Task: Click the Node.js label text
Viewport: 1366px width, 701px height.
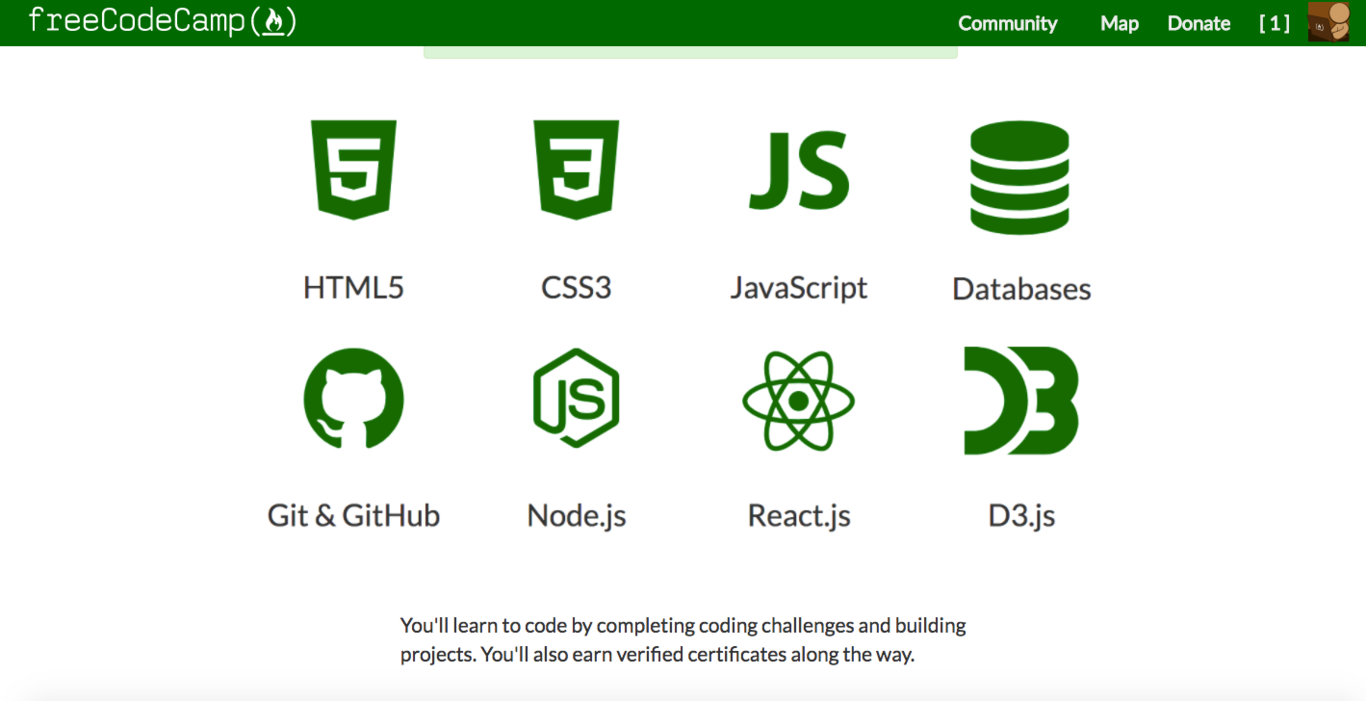Action: click(x=576, y=515)
